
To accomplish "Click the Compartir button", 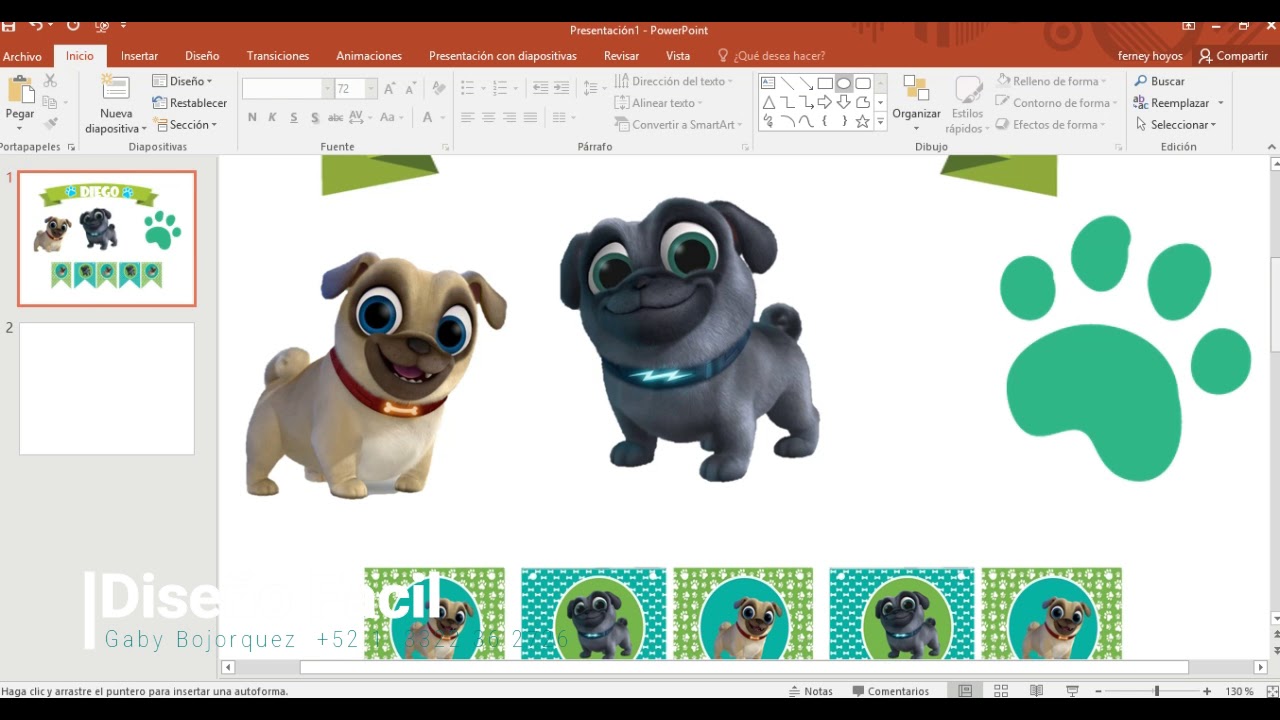I will (1233, 56).
